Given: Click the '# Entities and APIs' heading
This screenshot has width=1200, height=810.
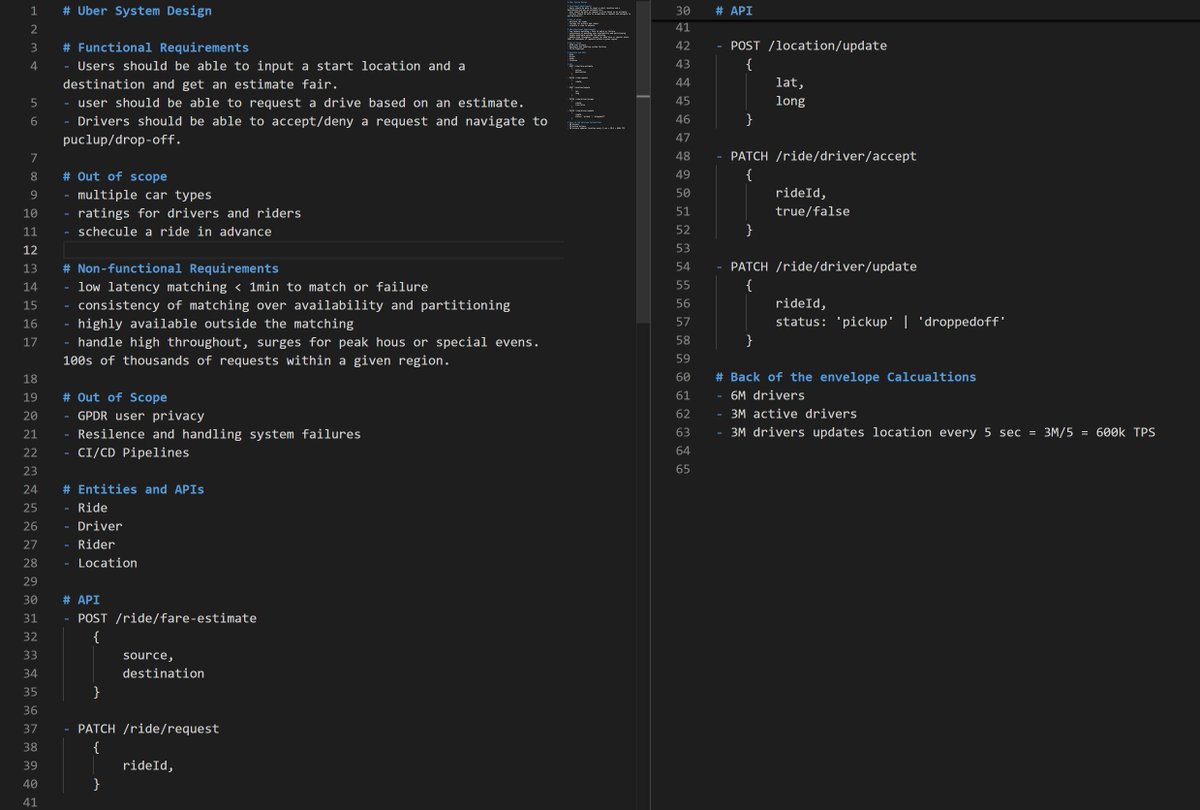Looking at the screenshot, I should [133, 489].
